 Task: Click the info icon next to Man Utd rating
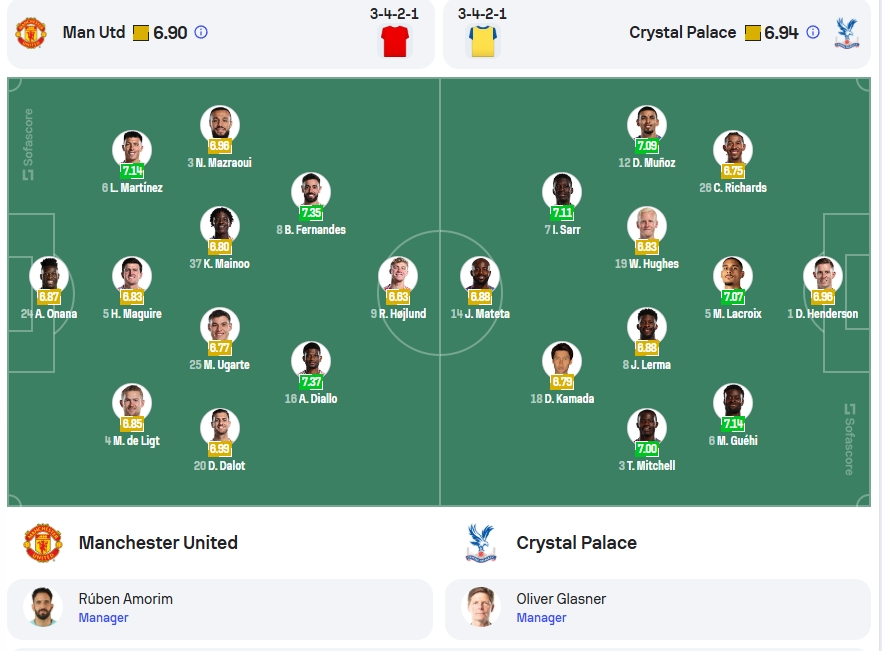point(201,33)
